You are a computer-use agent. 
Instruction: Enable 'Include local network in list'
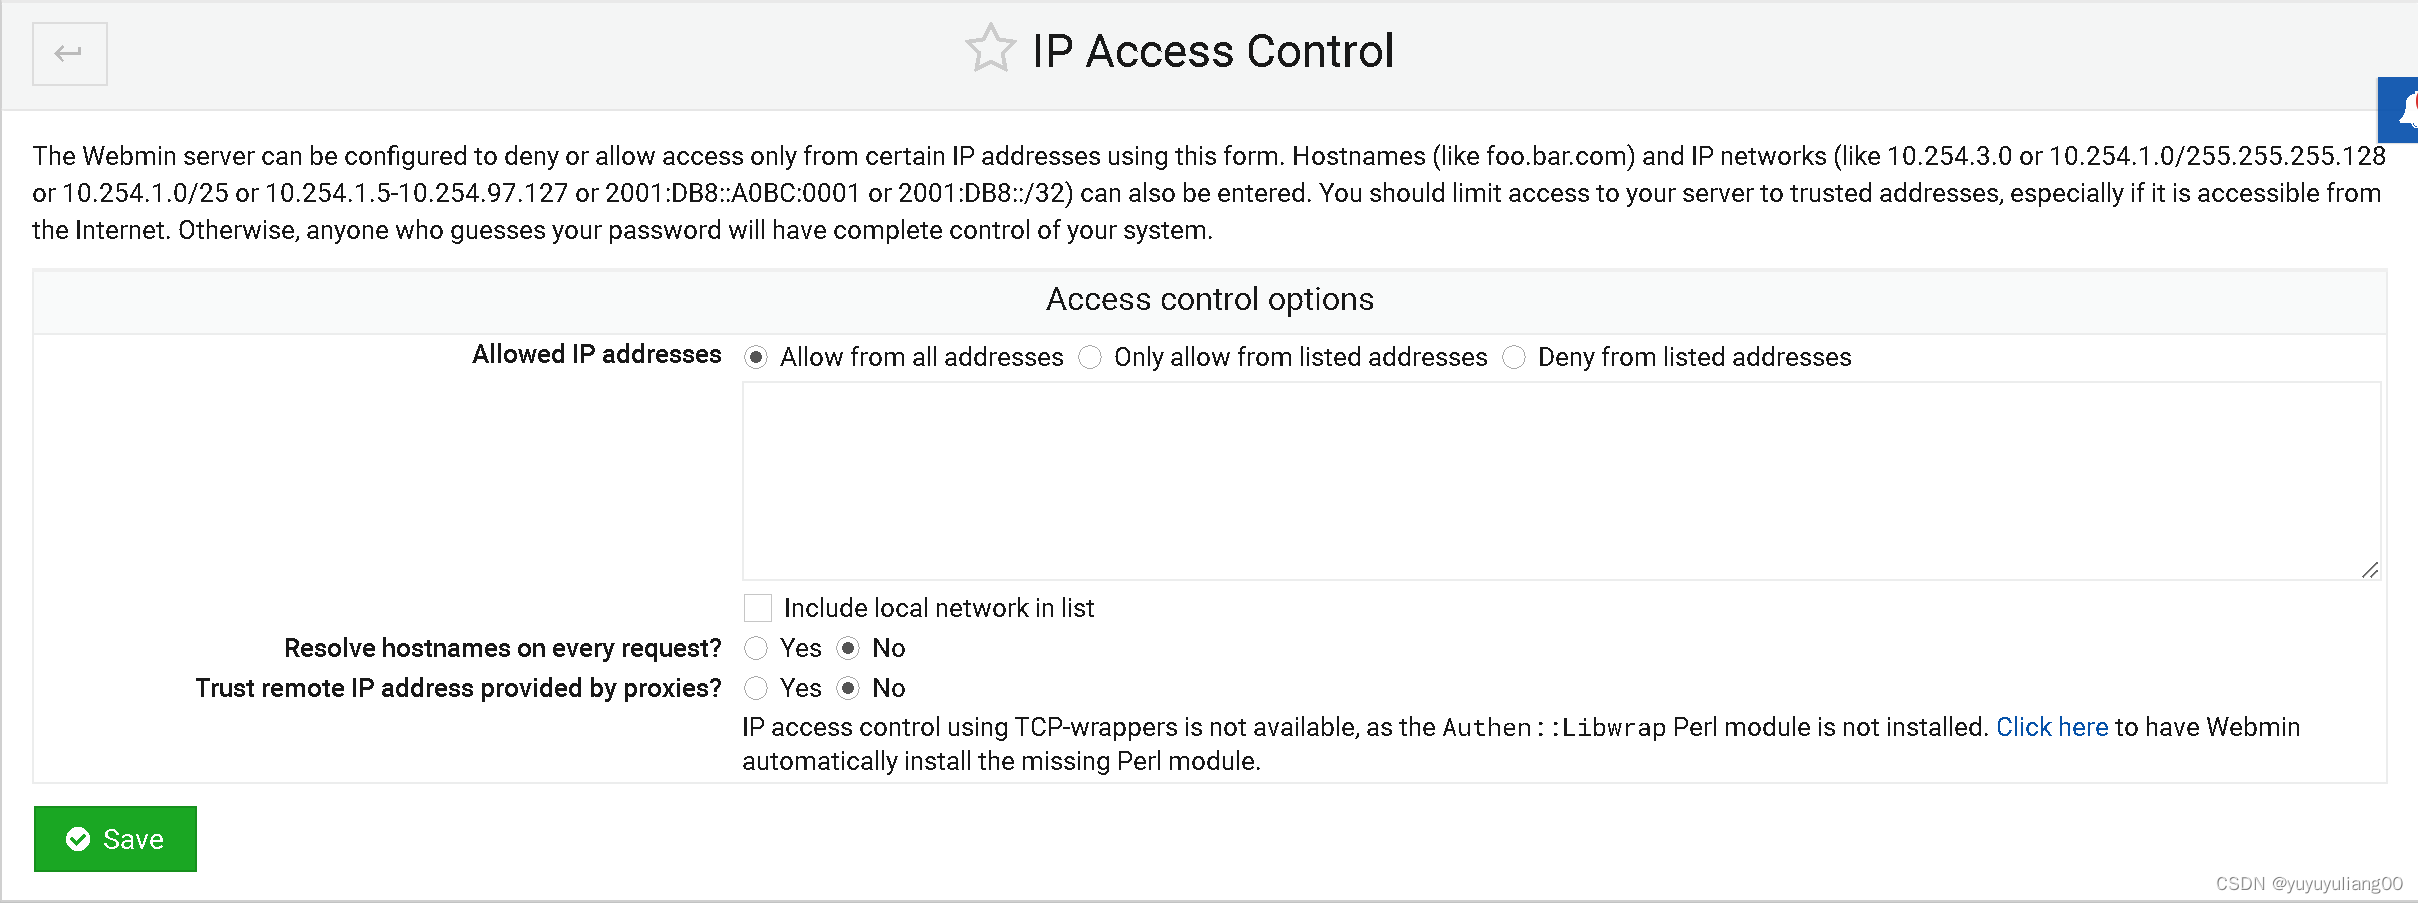757,607
